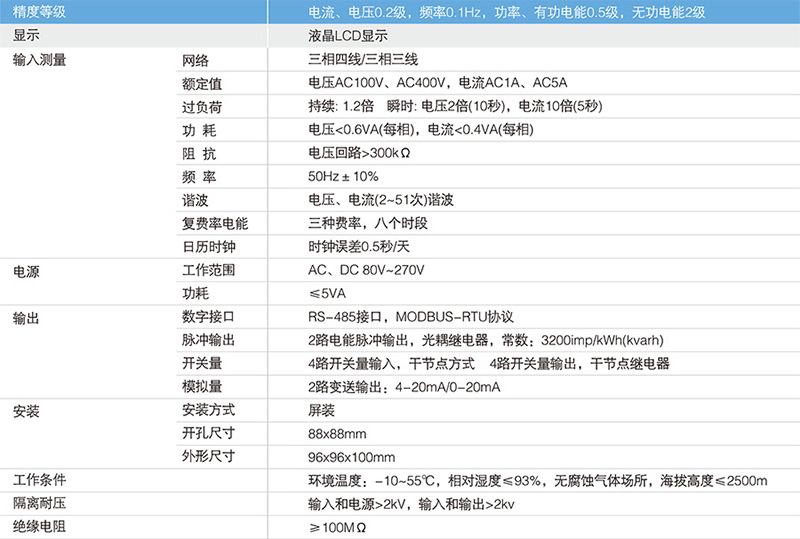This screenshot has height=539, width=800.
Task: Select the 过负荷 row label
Action: (201, 106)
